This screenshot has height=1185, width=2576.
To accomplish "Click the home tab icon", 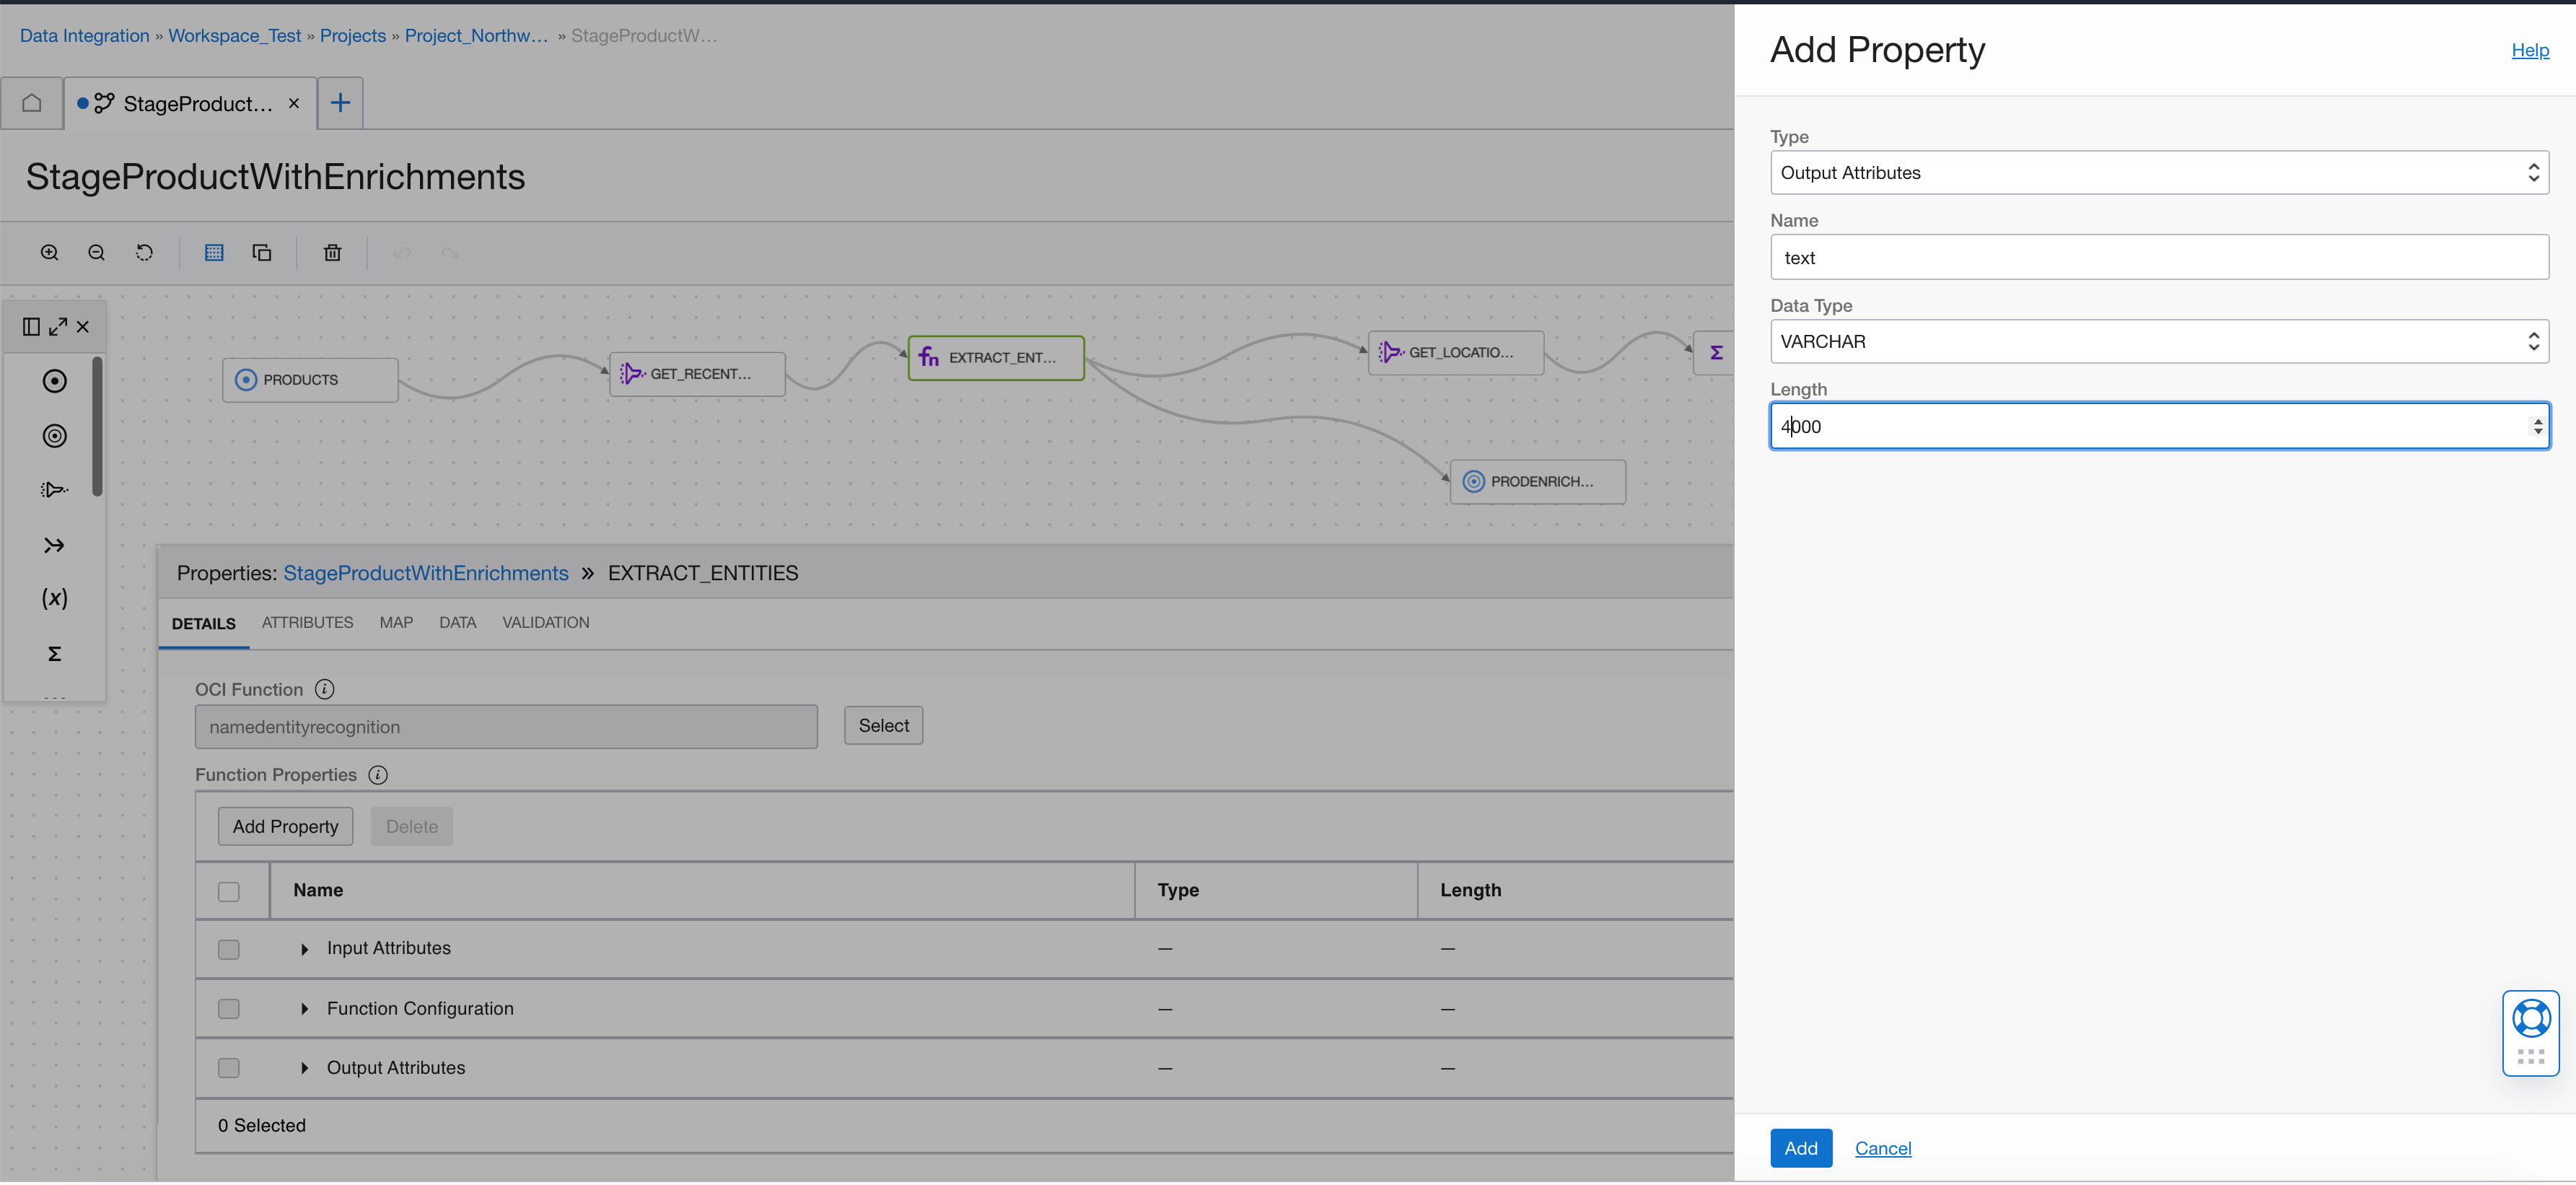I will (x=32, y=103).
